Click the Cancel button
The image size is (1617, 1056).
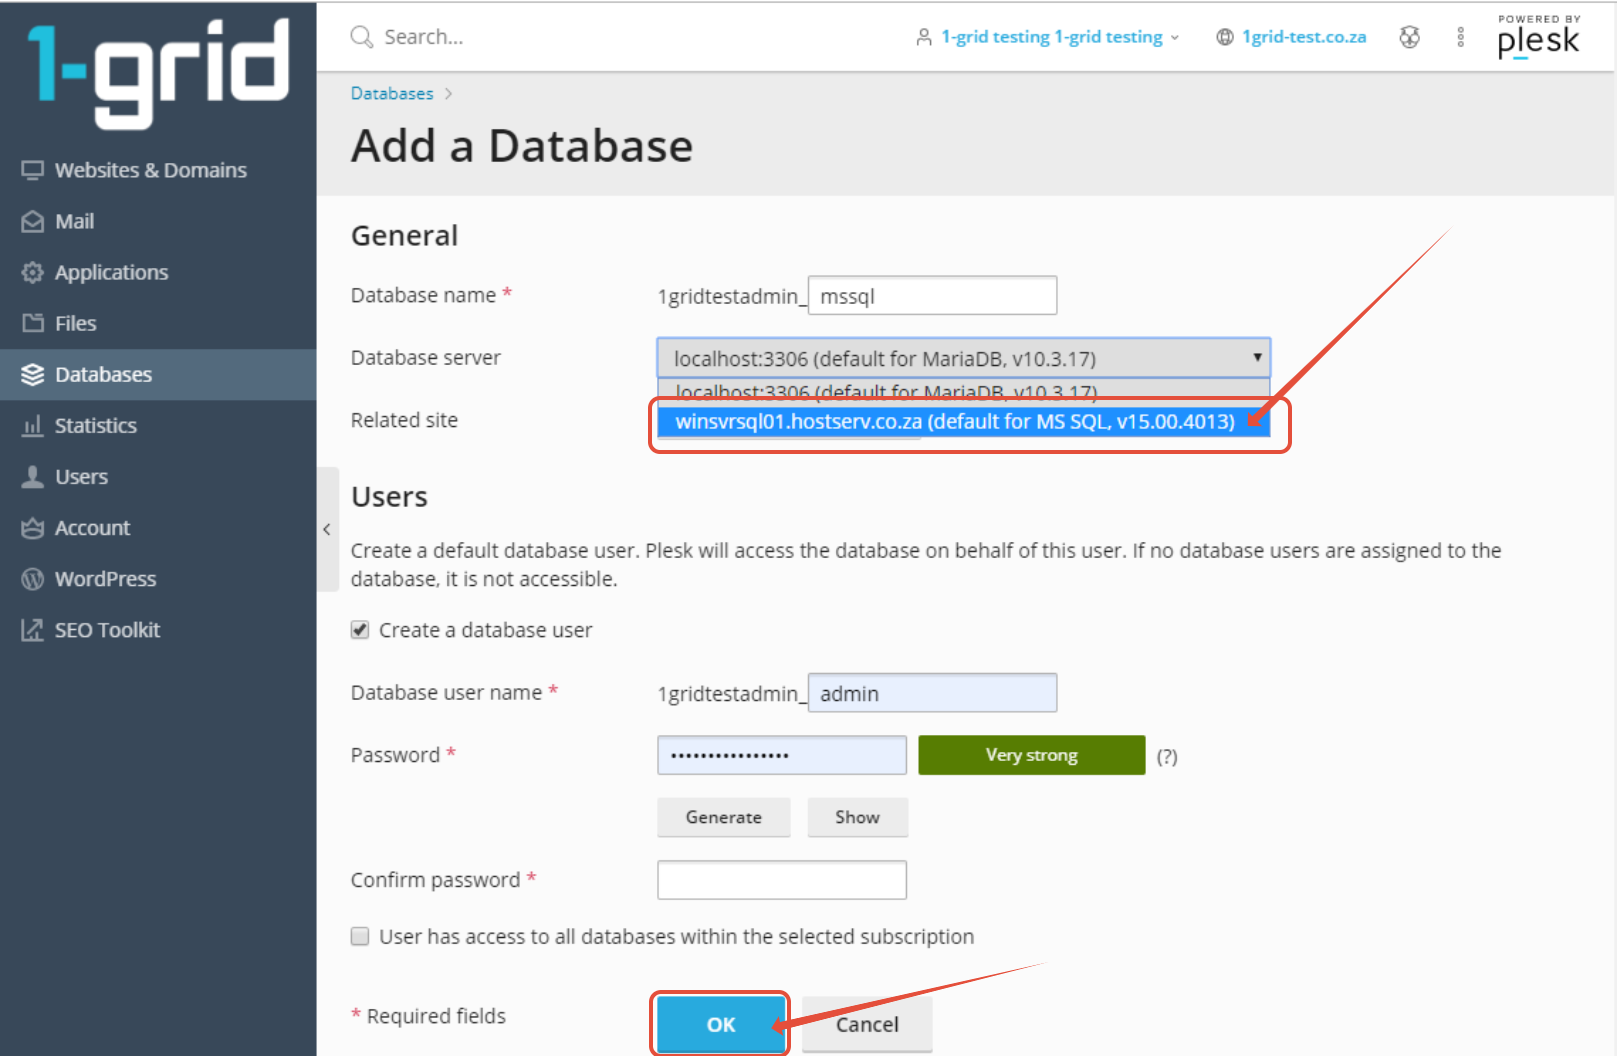pyautogui.click(x=867, y=1024)
